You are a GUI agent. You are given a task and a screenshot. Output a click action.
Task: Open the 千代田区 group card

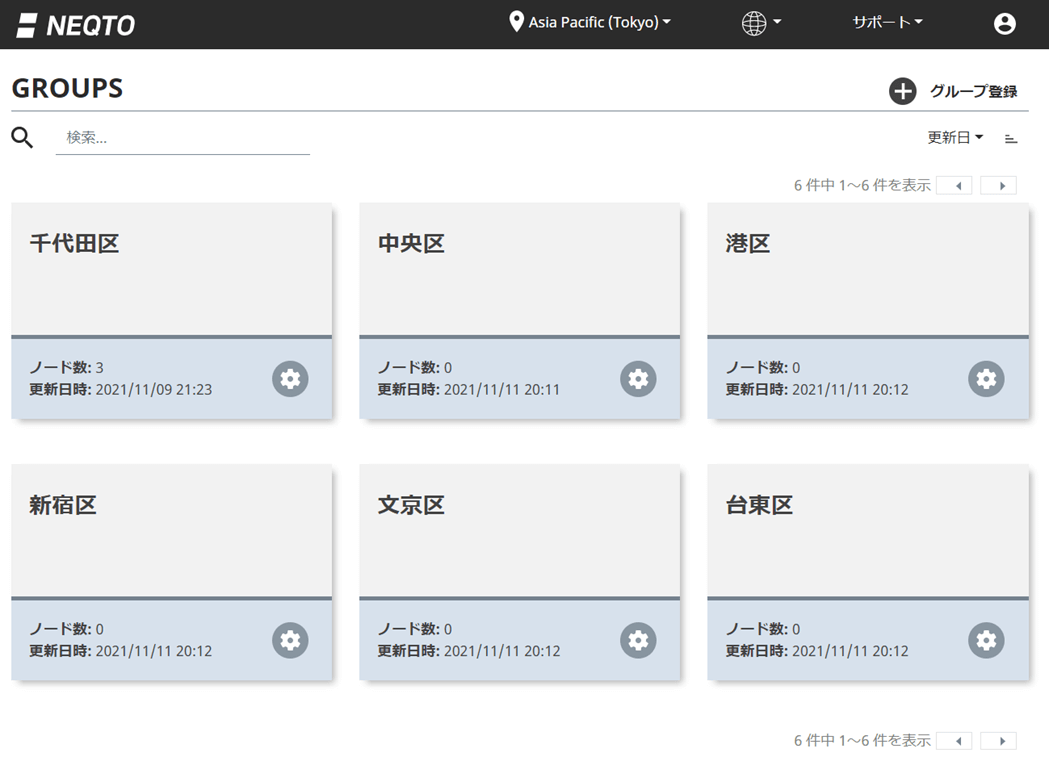171,268
